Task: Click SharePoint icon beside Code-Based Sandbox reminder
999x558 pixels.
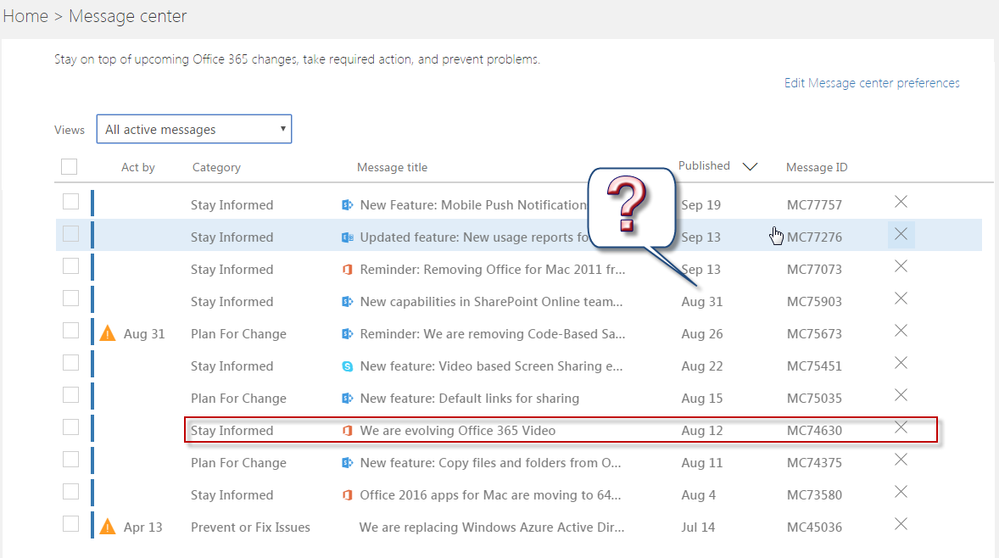Action: click(x=347, y=334)
